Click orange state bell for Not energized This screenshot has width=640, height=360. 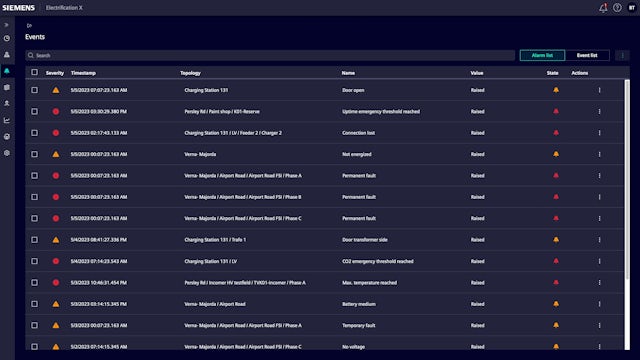[x=556, y=154]
